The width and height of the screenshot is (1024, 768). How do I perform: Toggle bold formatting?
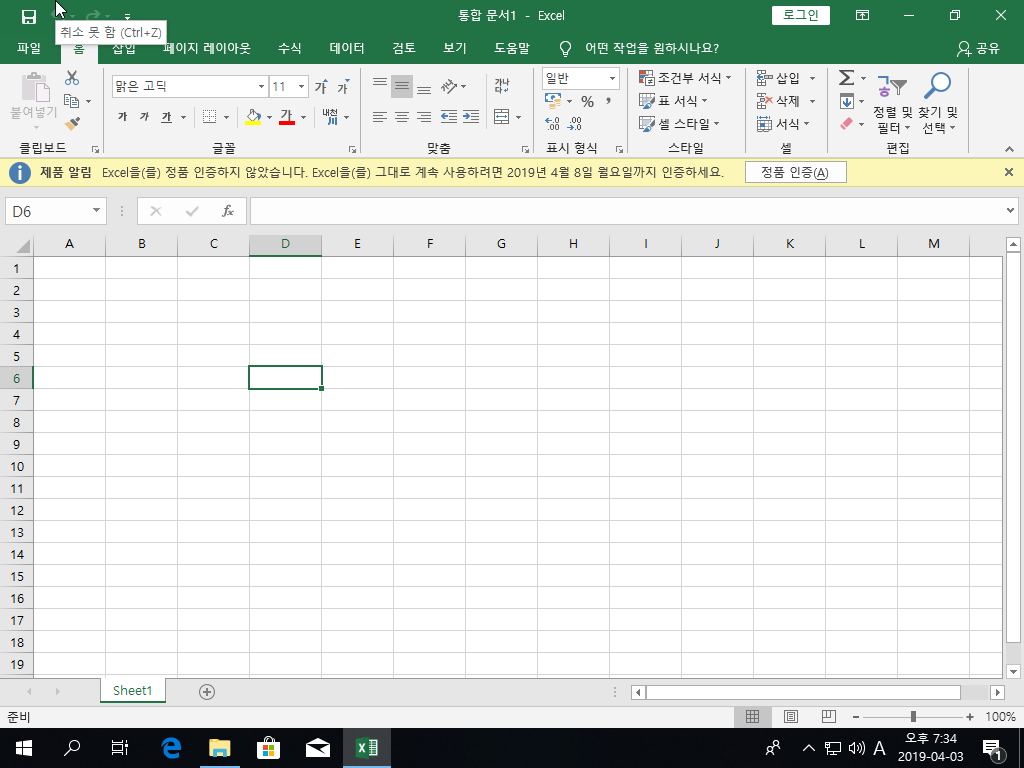(x=122, y=117)
